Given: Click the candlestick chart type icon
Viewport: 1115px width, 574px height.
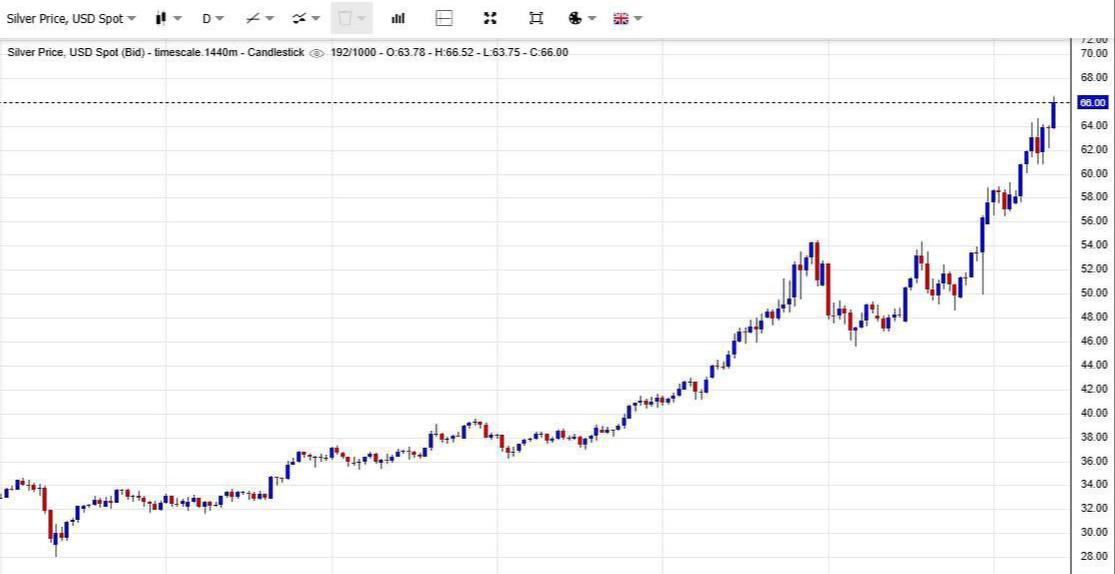Looking at the screenshot, I should (161, 18).
